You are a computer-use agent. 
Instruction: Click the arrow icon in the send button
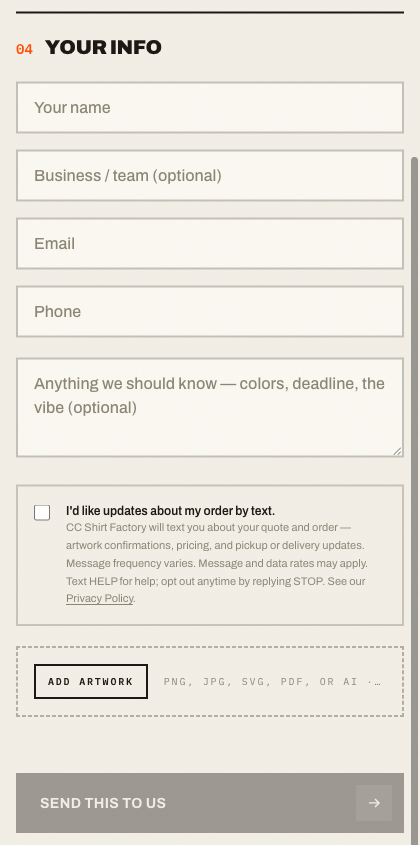374,803
